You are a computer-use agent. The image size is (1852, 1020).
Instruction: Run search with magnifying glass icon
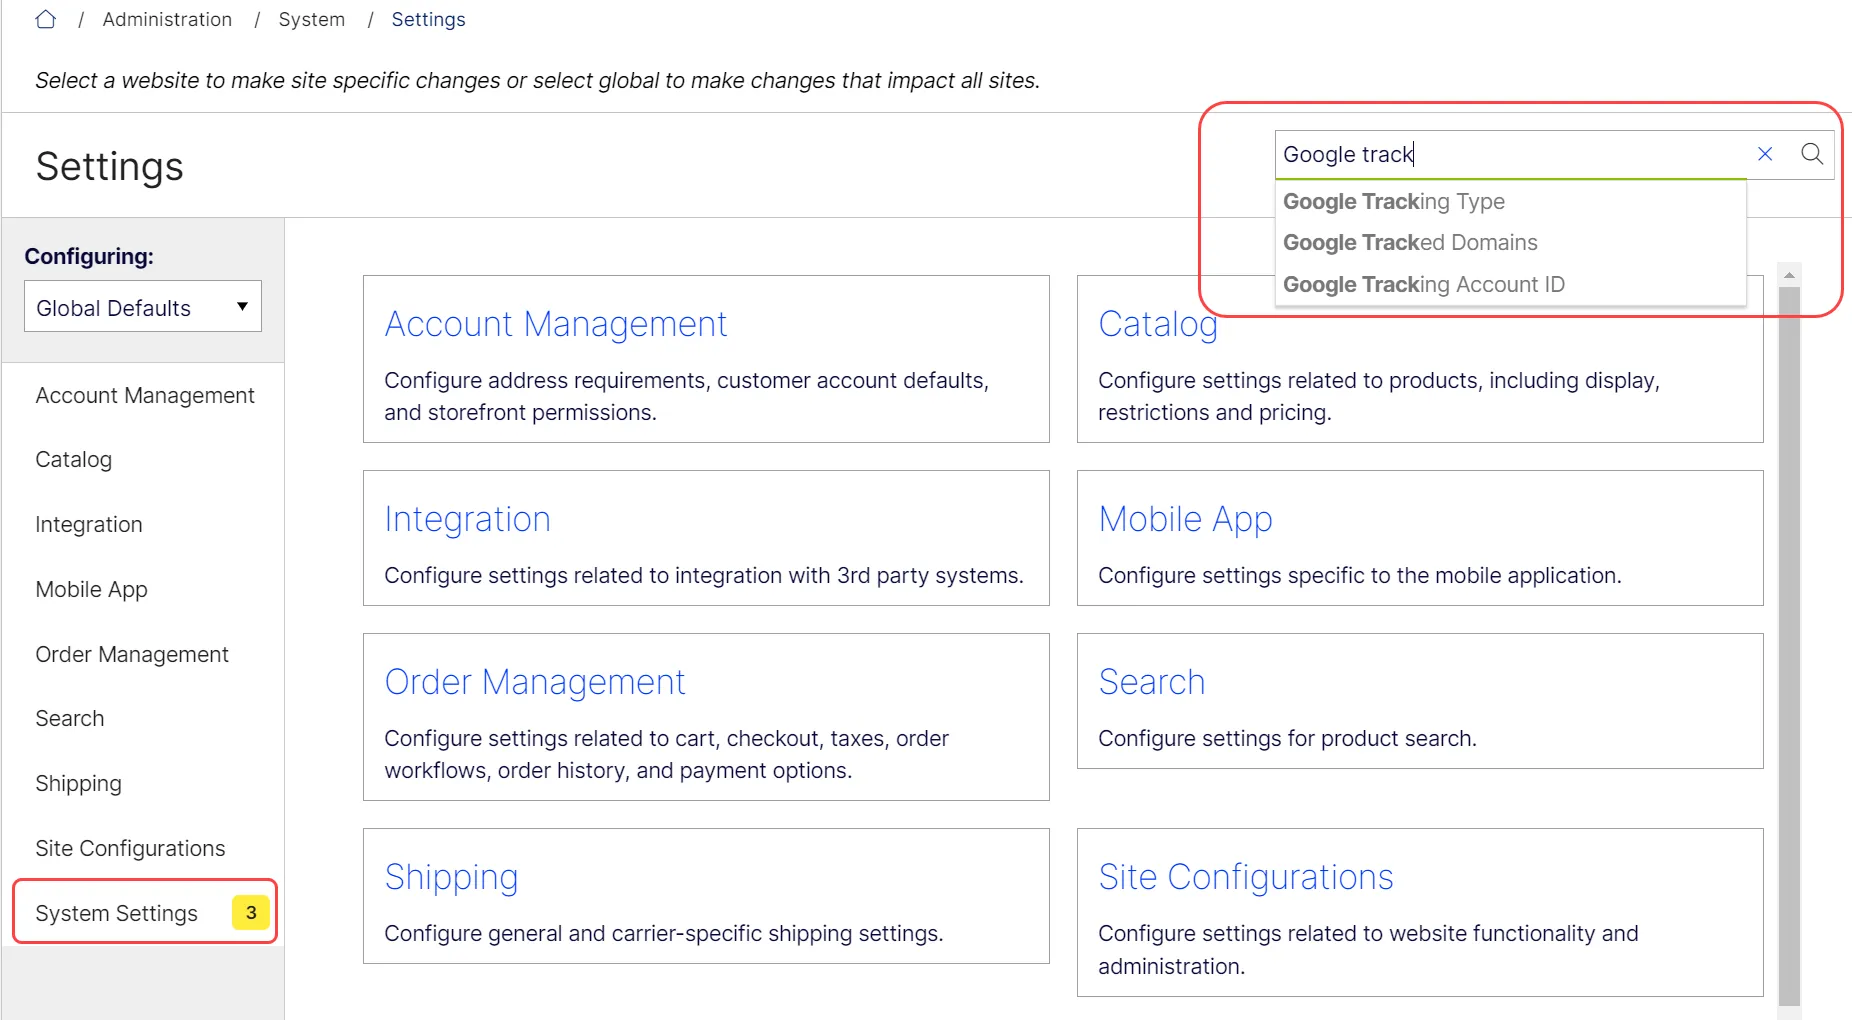click(x=1811, y=154)
